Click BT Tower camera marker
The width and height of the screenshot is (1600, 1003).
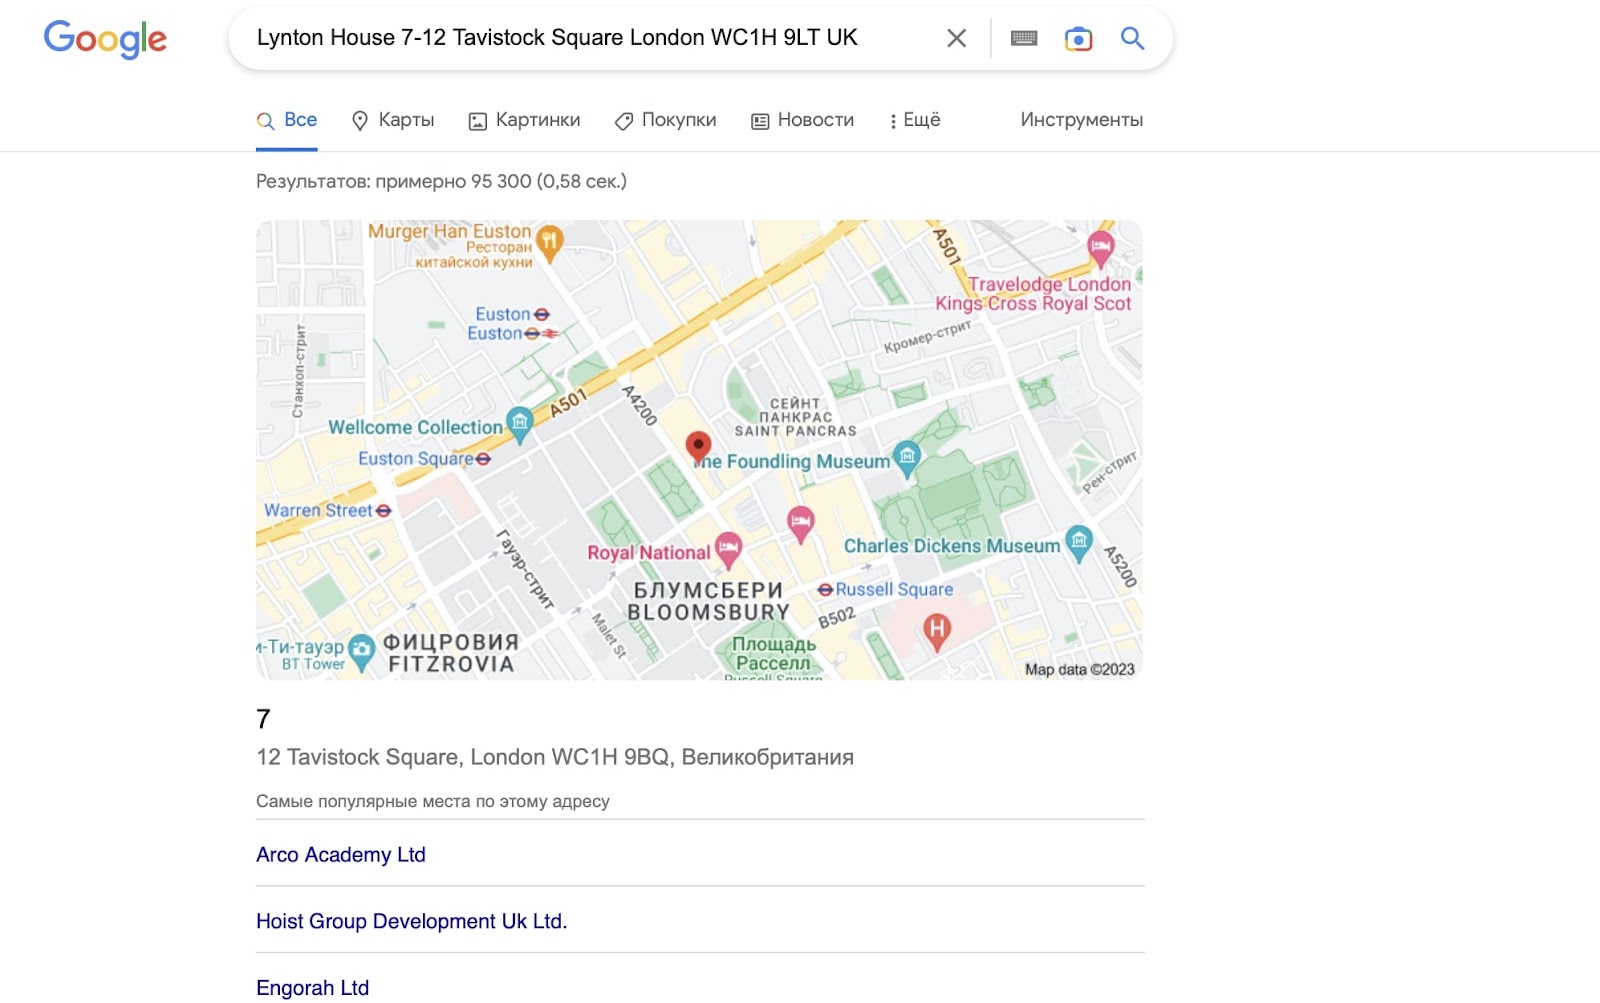click(x=361, y=651)
